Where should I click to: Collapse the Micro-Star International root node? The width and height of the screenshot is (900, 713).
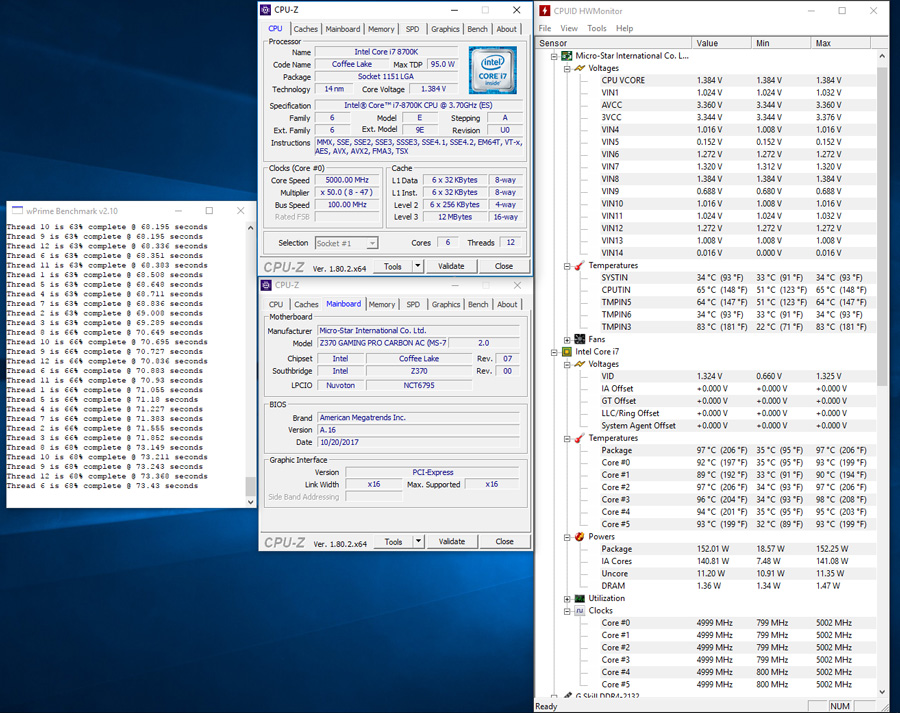(x=554, y=56)
